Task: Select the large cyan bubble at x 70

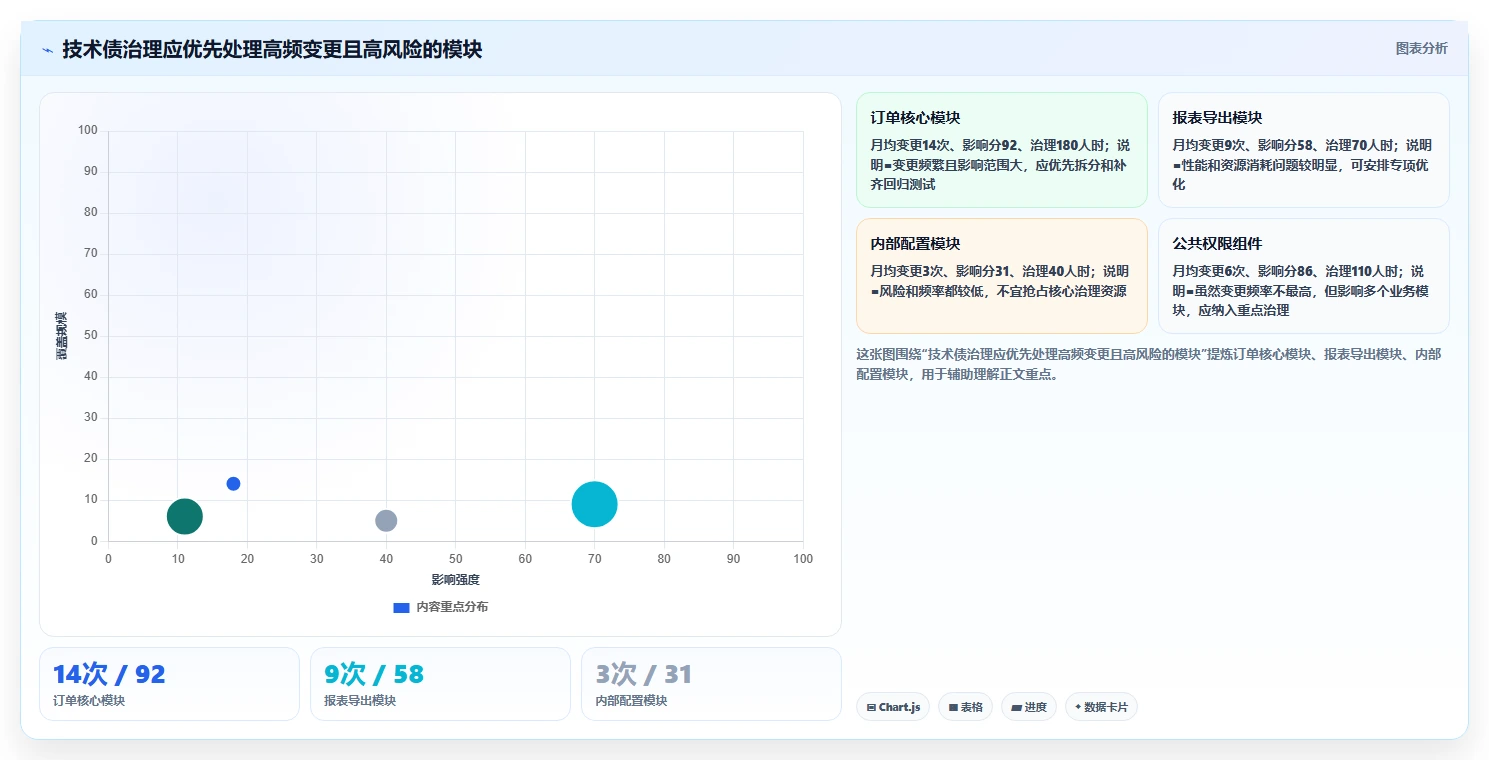Action: (595, 504)
